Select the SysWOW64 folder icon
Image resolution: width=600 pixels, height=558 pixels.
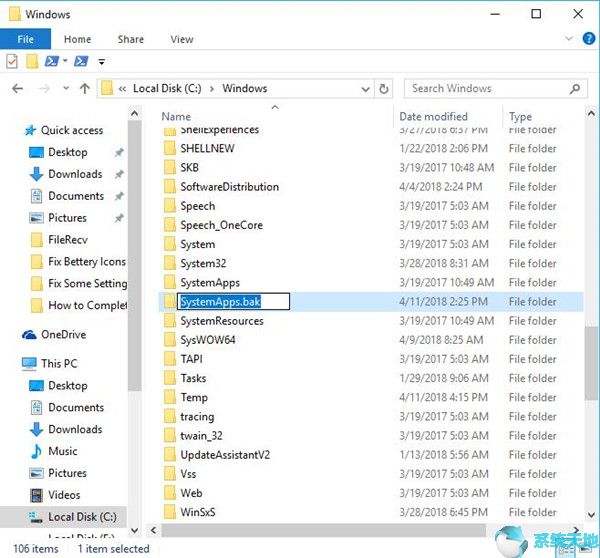170,340
